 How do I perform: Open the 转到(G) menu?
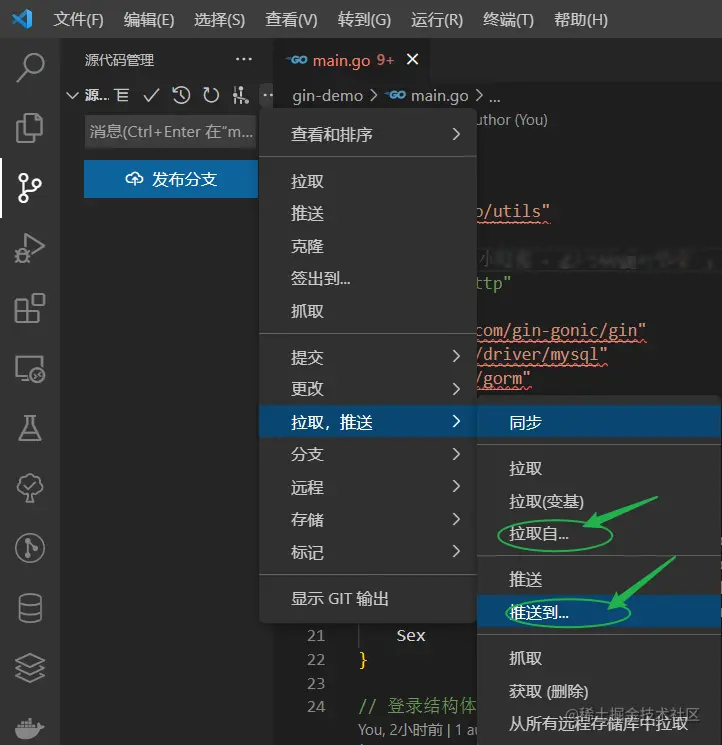(364, 19)
